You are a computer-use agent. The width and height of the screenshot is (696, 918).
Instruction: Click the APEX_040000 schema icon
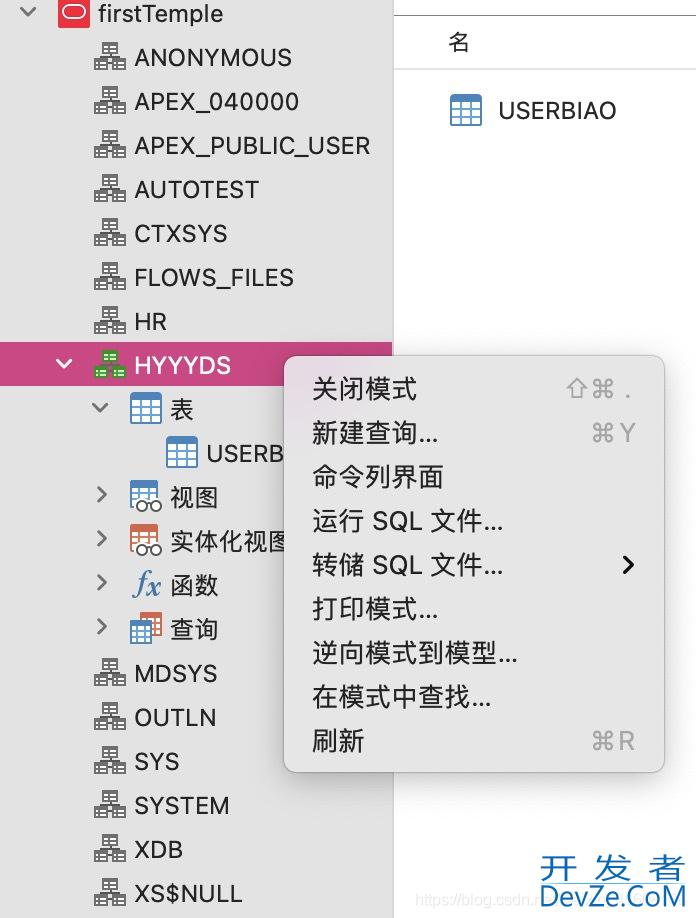[x=109, y=101]
